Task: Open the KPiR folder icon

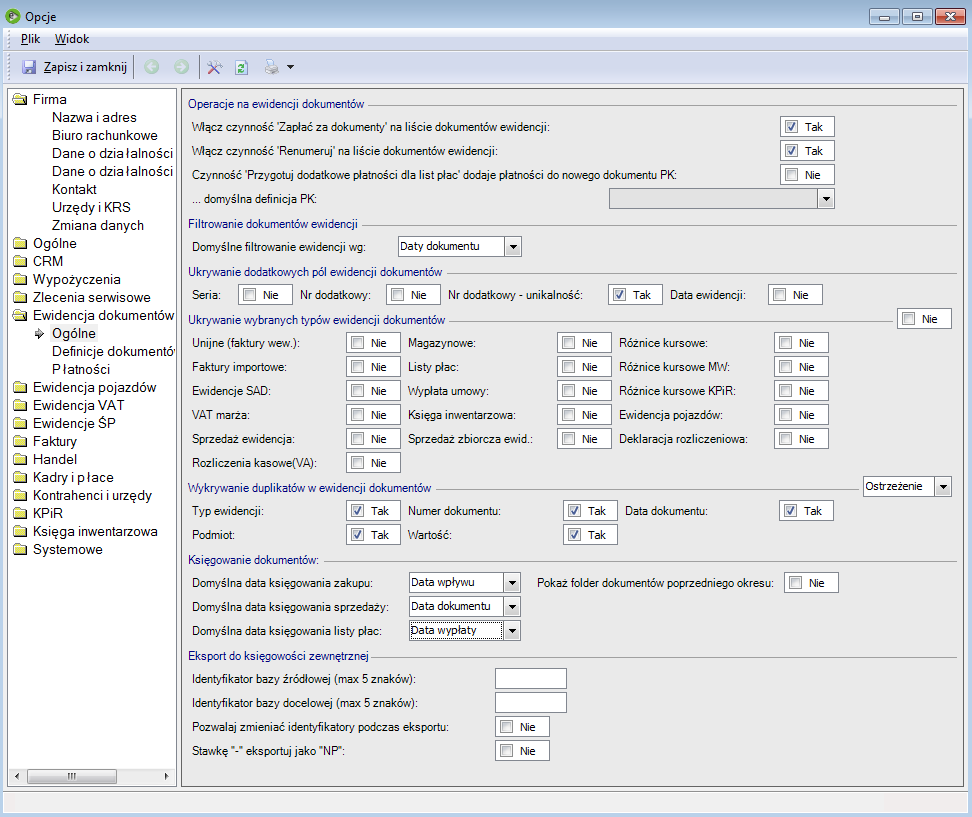Action: (20, 513)
